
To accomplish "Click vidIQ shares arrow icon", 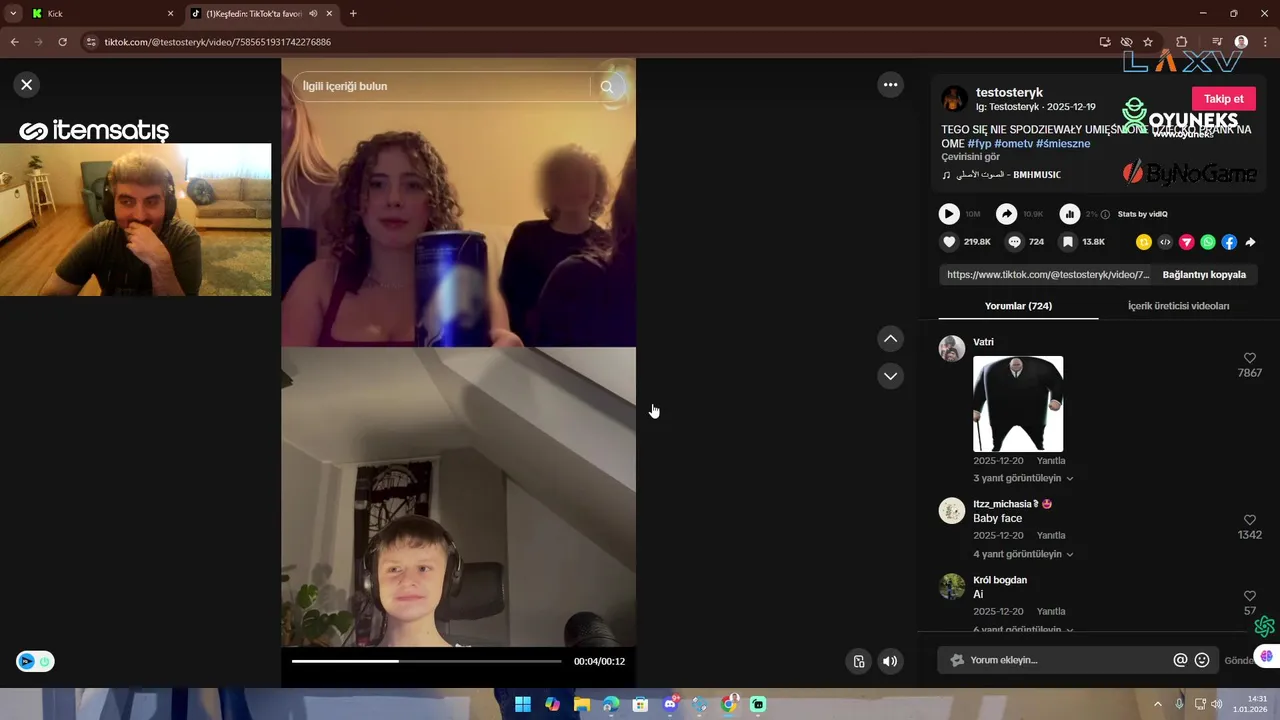I will 1007,214.
